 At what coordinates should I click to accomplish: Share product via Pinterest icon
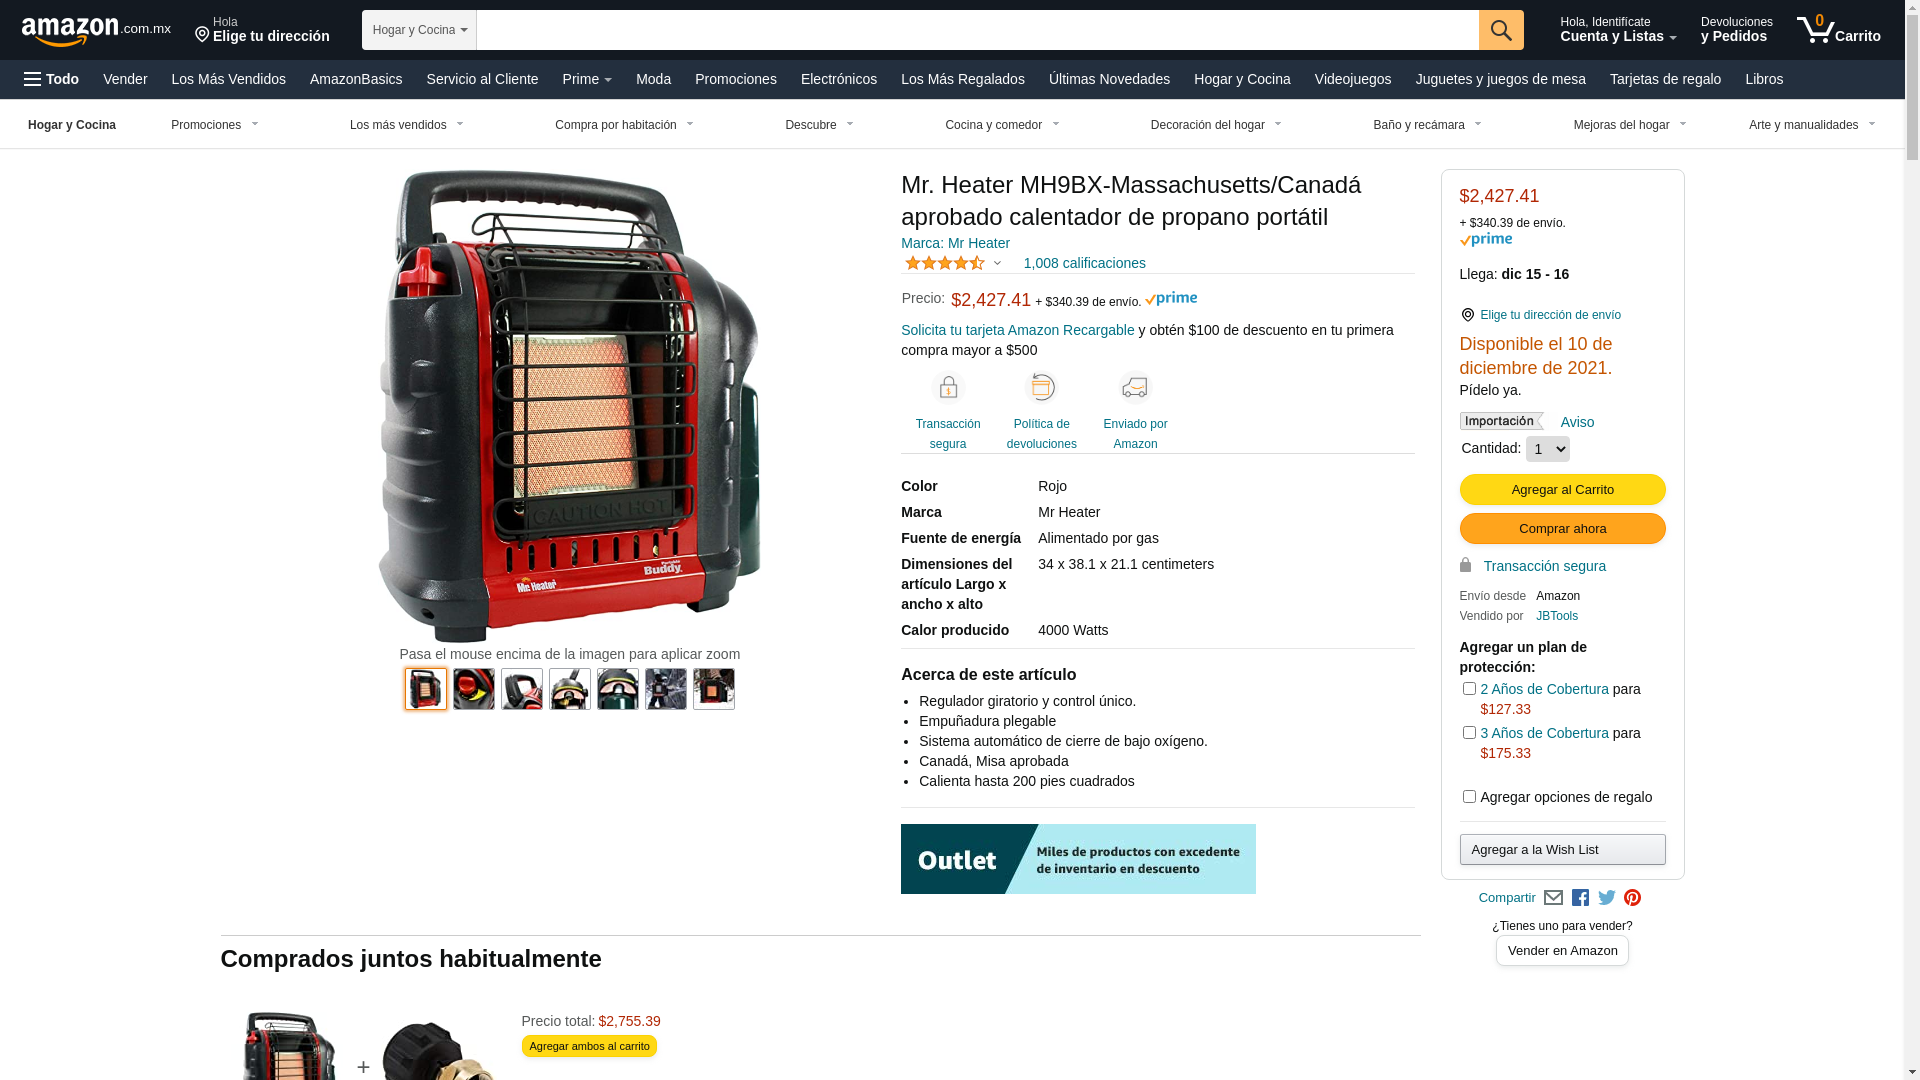[x=1632, y=898]
